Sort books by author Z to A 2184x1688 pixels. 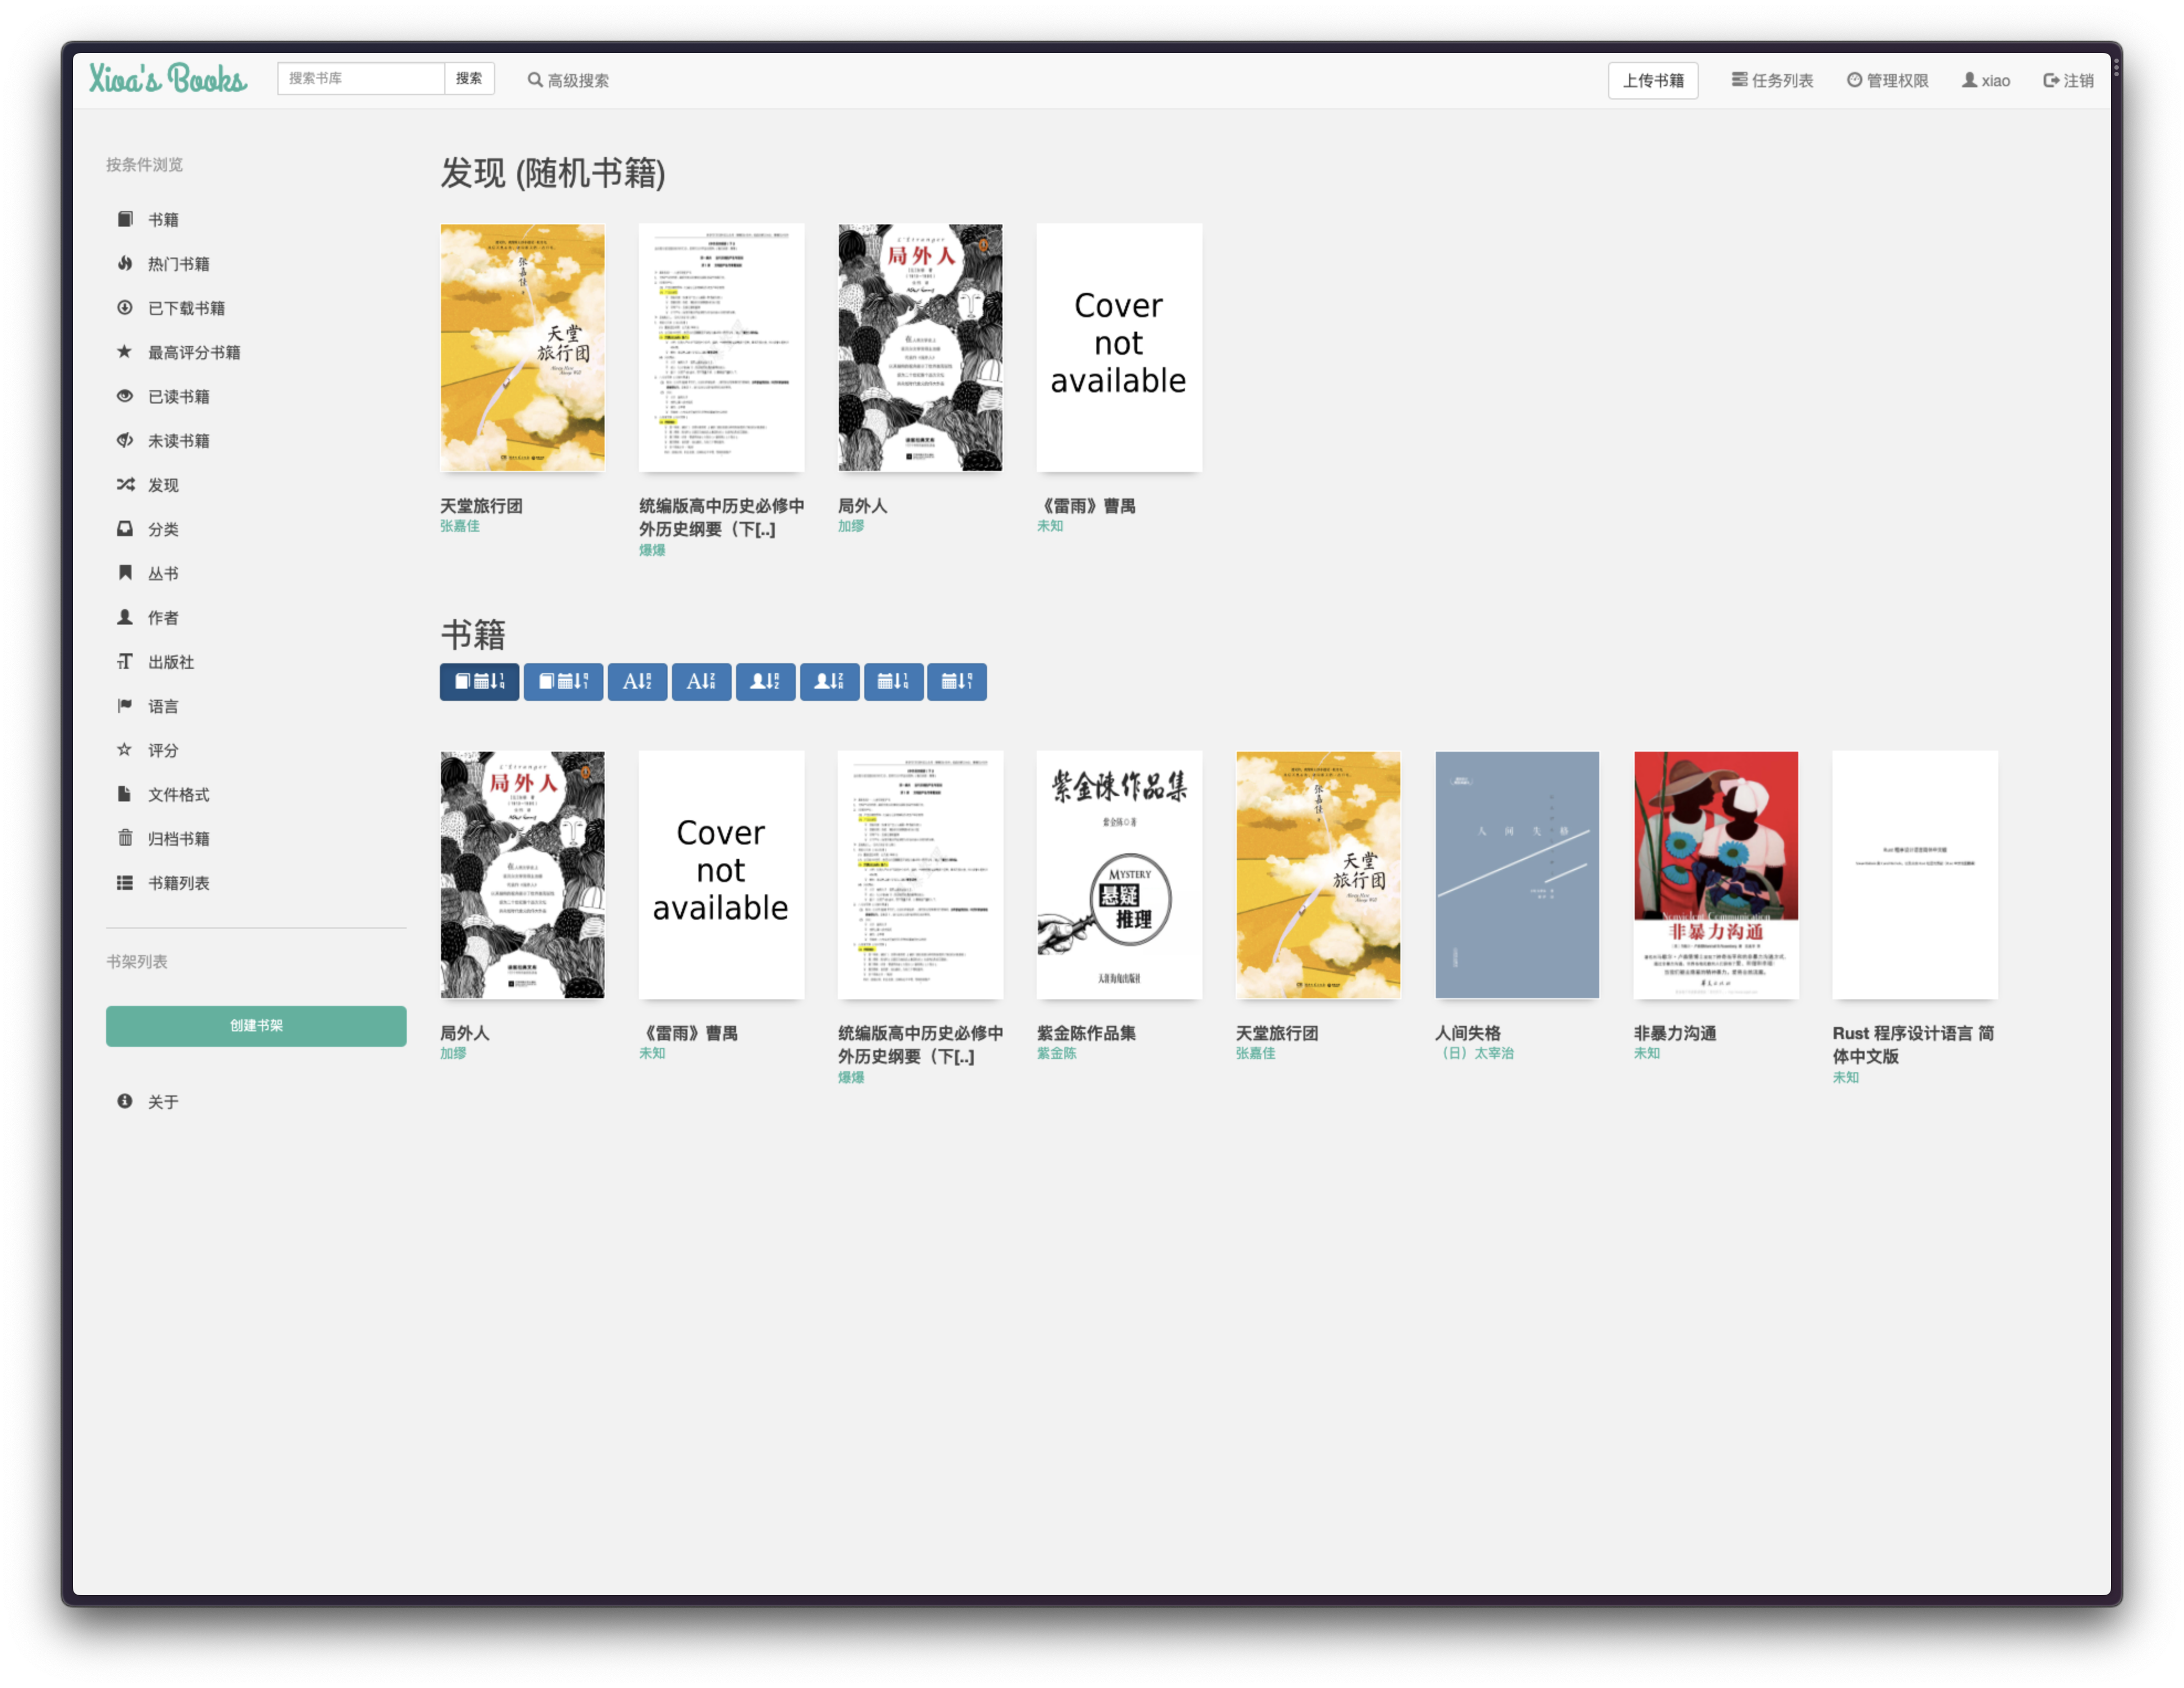[829, 682]
